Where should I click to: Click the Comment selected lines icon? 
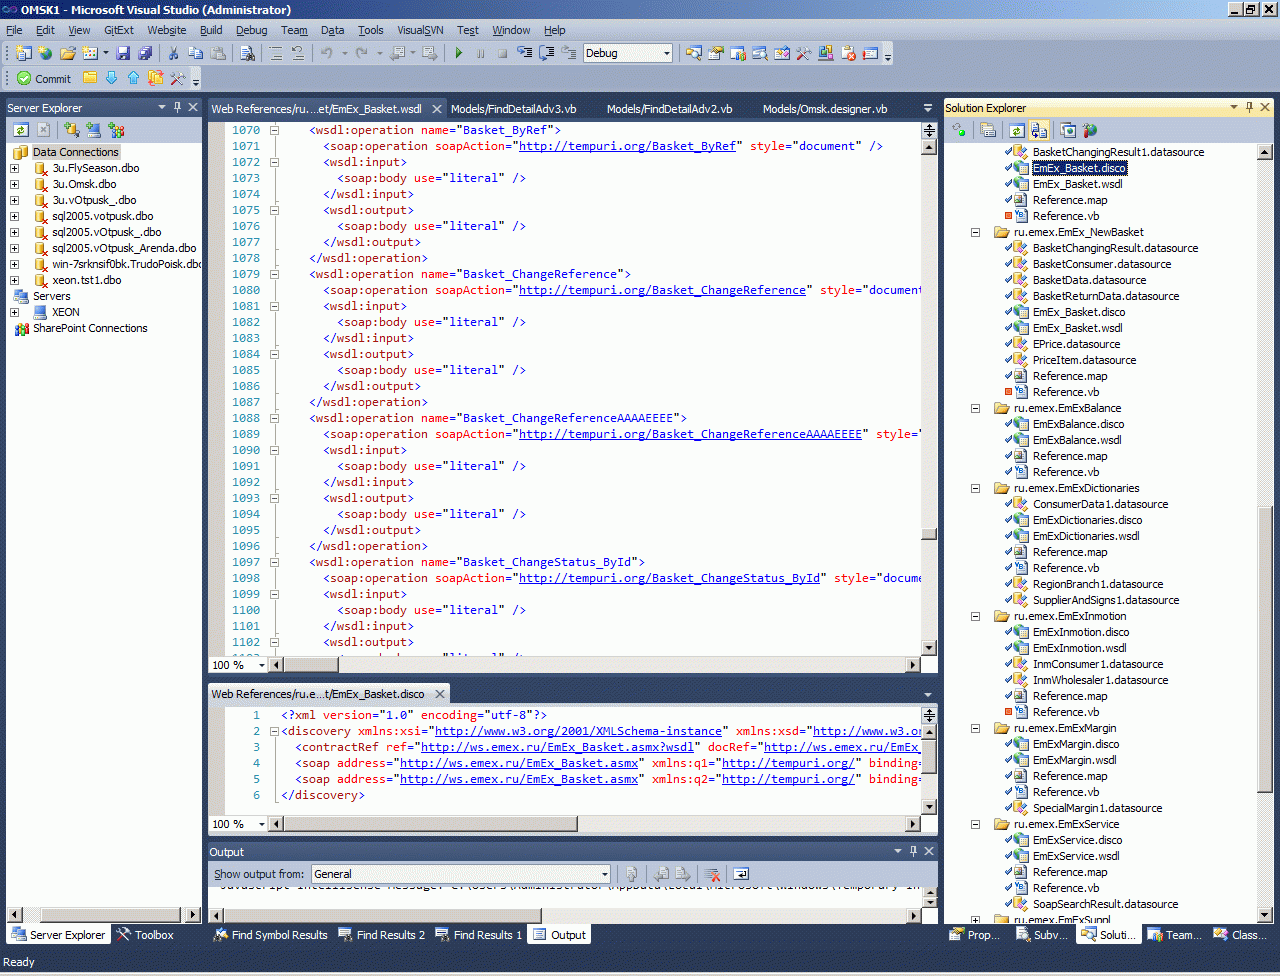(x=276, y=53)
